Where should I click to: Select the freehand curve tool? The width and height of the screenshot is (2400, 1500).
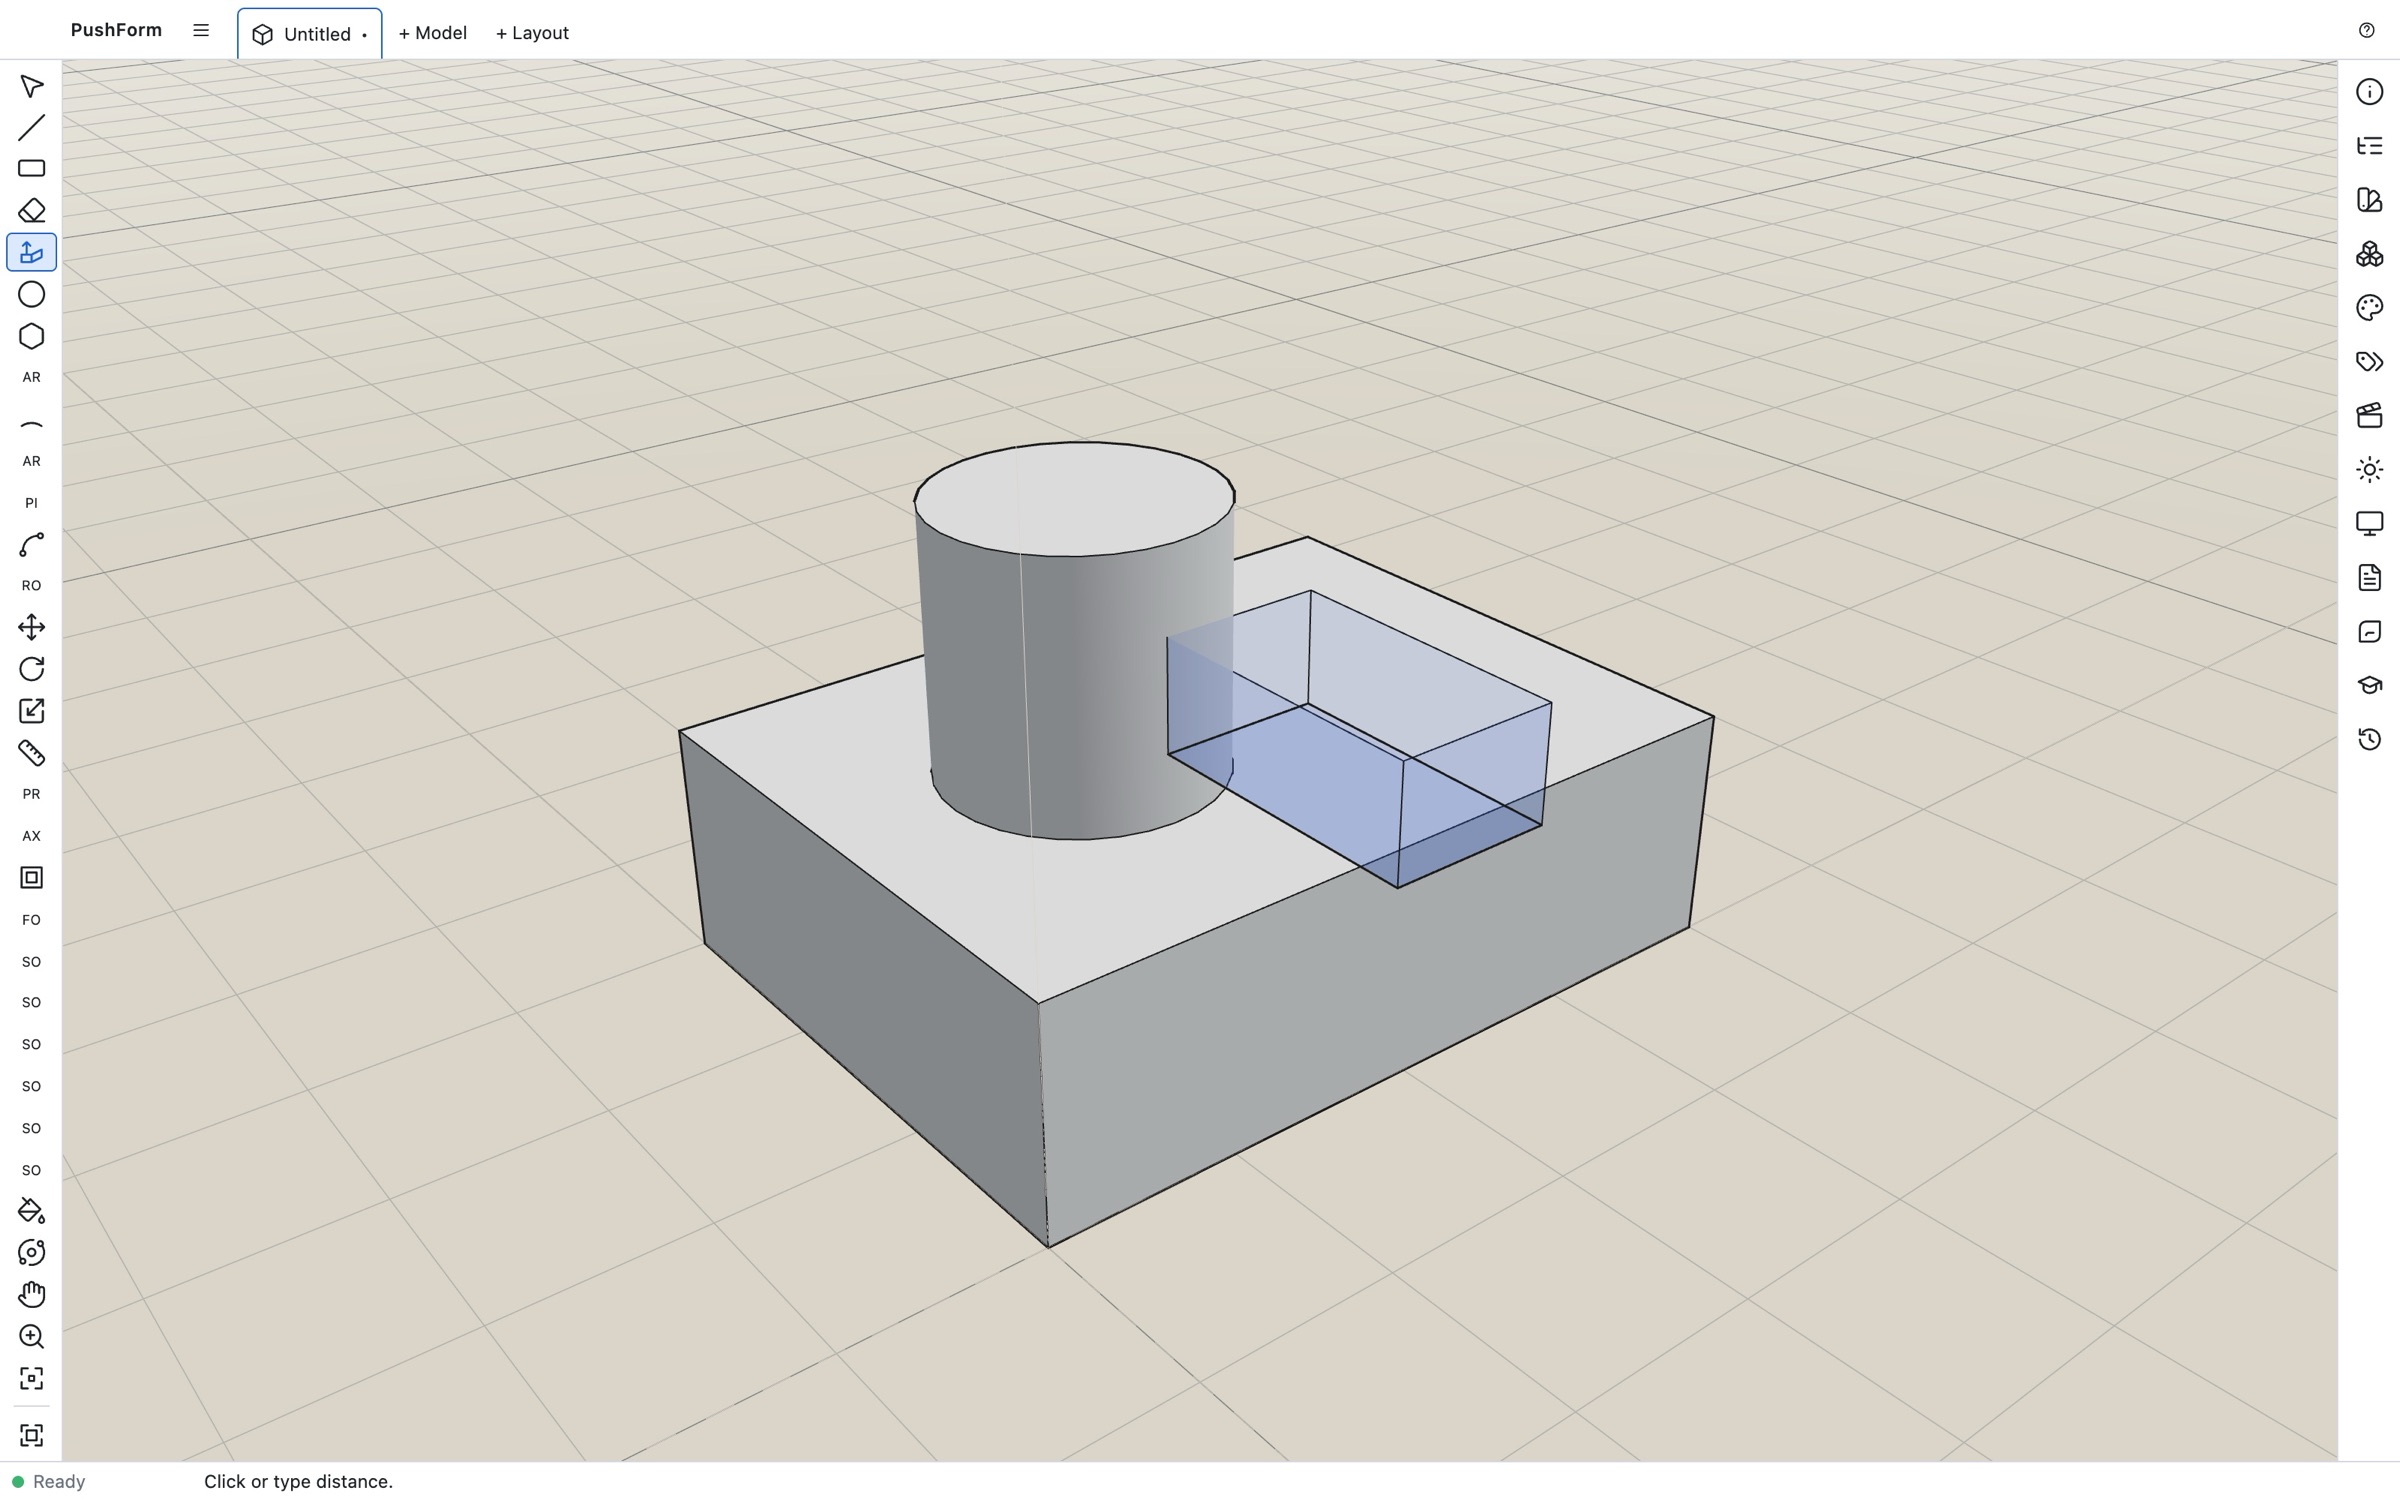pyautogui.click(x=31, y=545)
